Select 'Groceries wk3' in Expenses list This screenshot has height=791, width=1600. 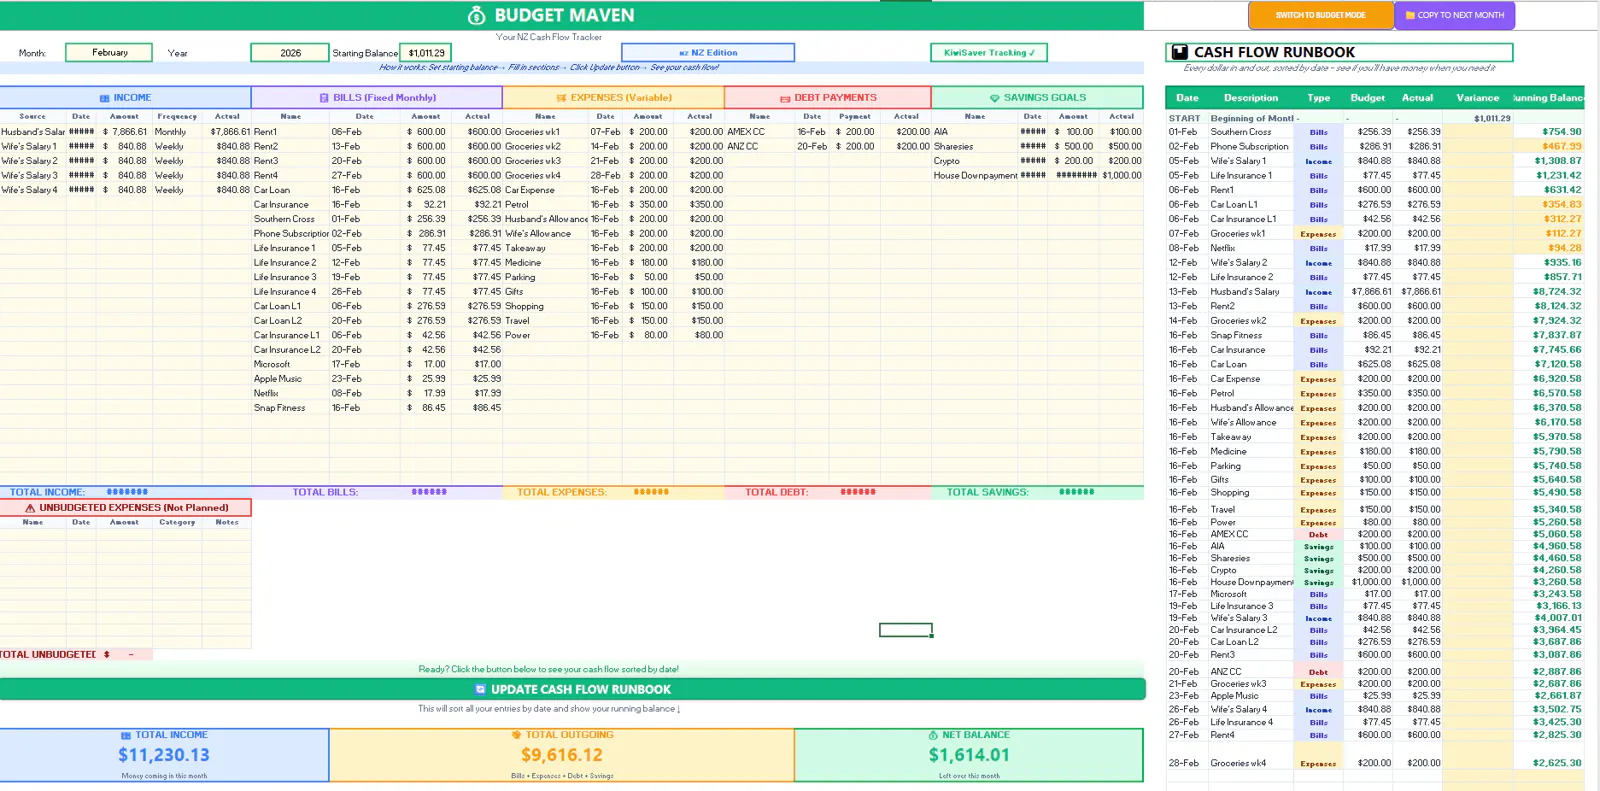(x=545, y=161)
